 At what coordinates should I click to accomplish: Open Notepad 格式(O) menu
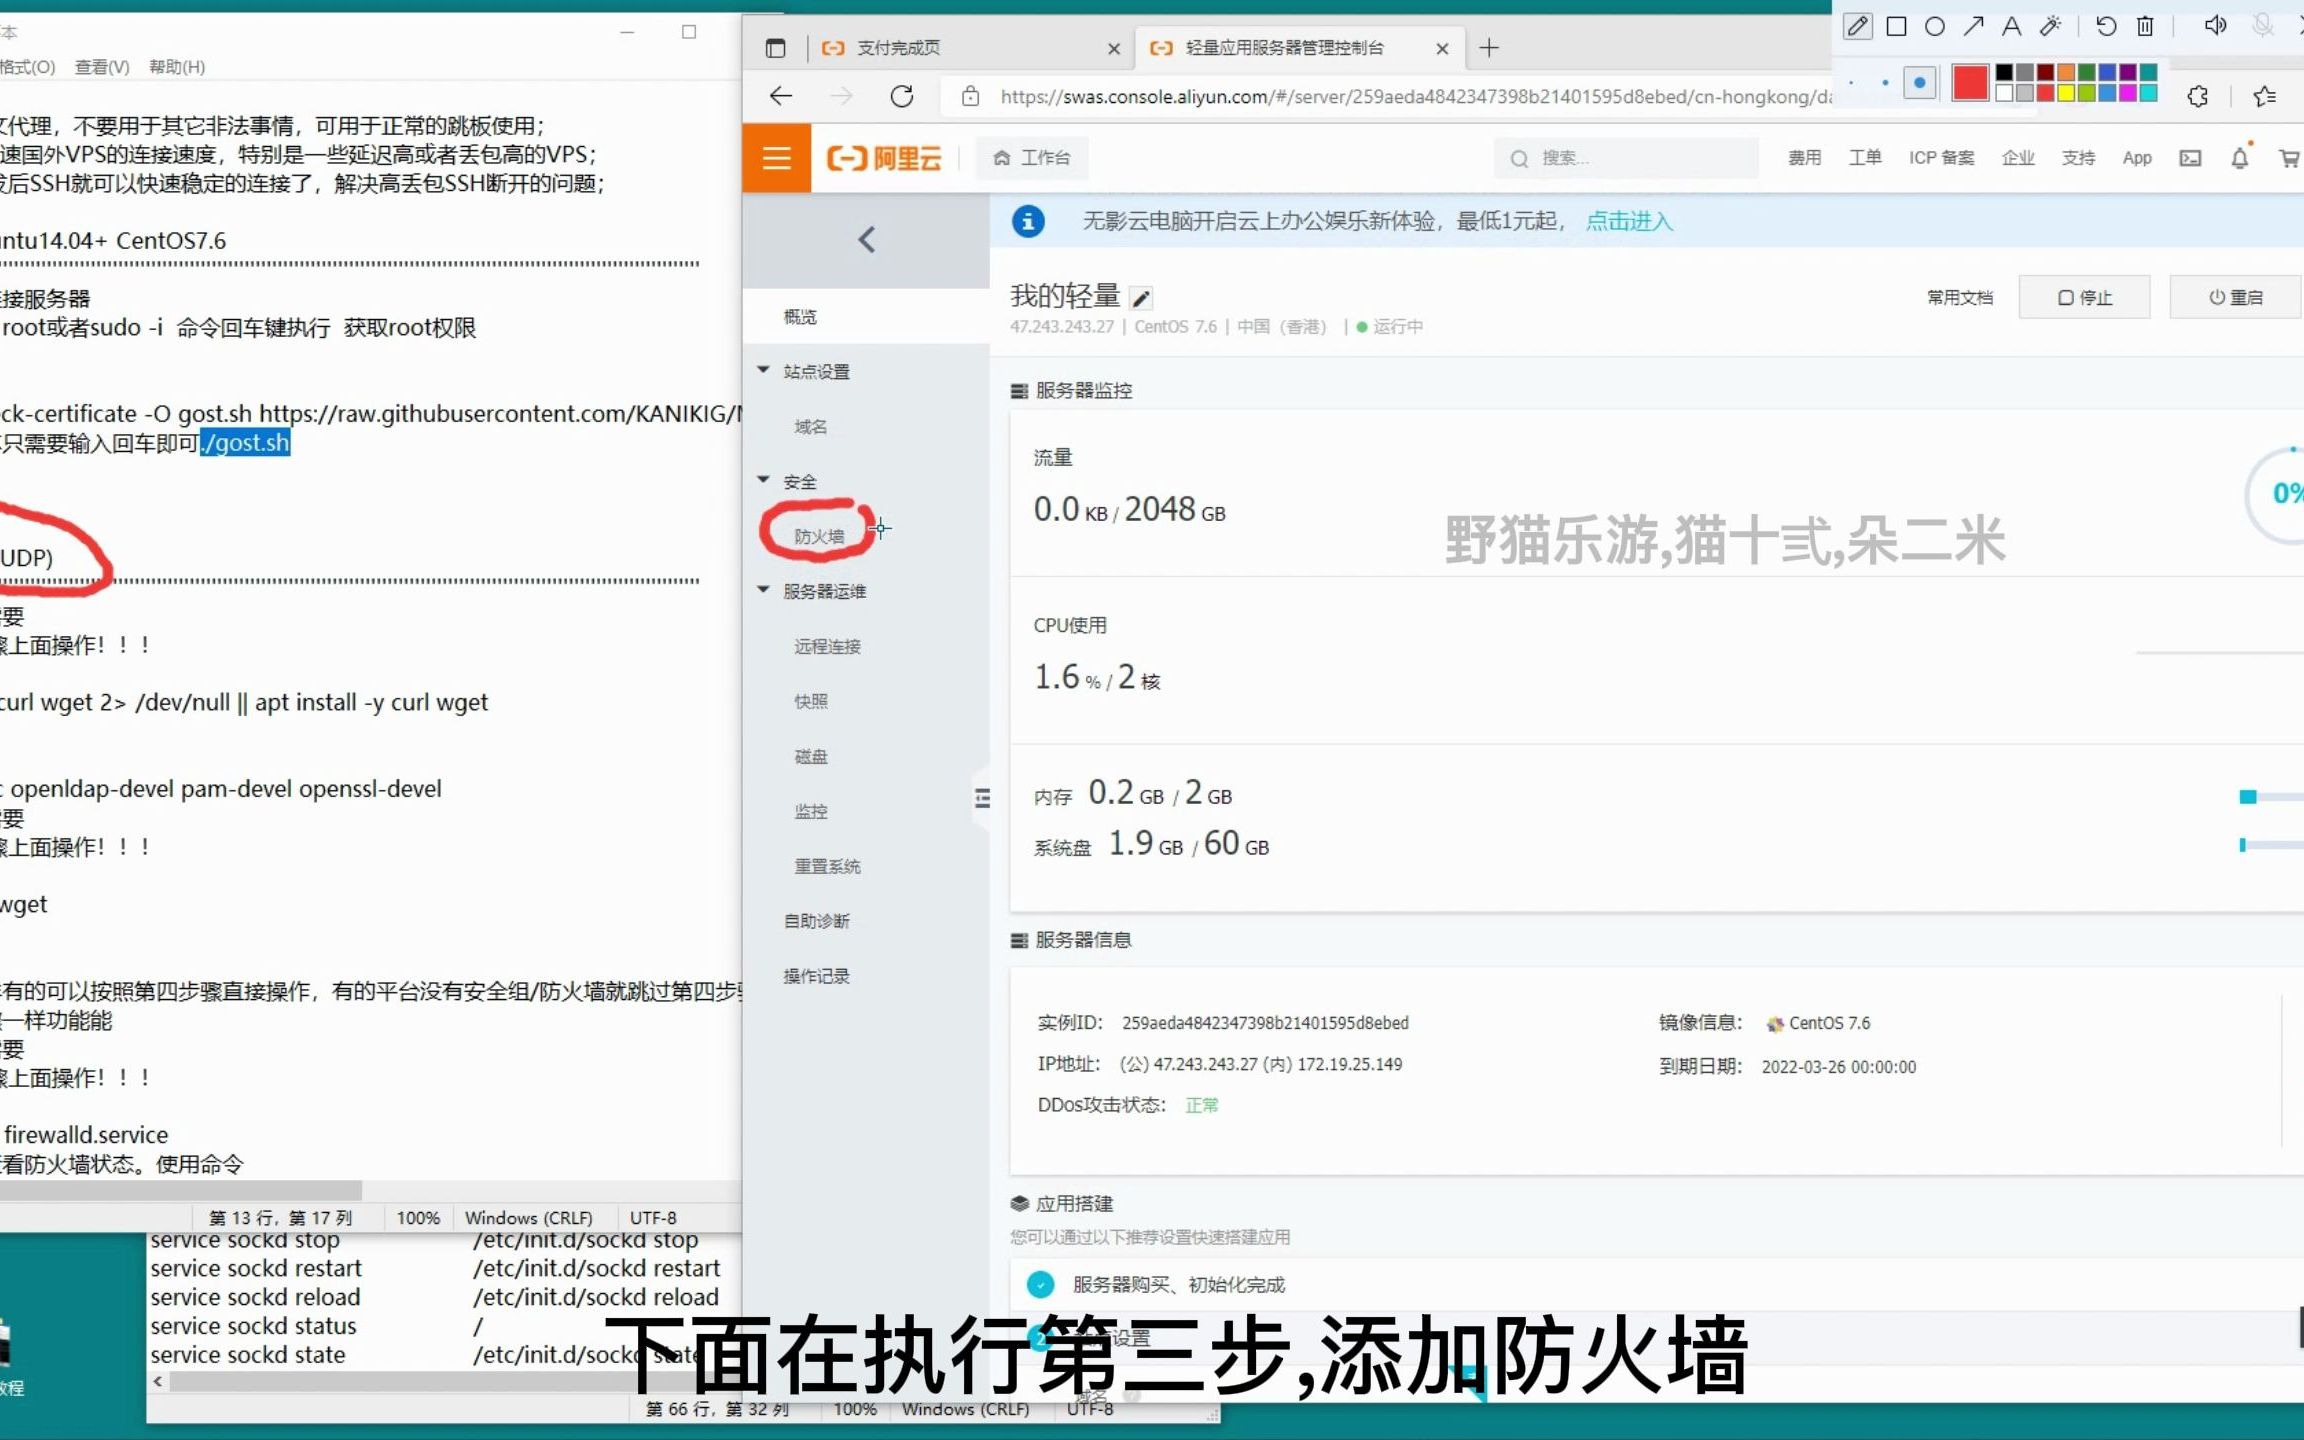click(x=28, y=67)
